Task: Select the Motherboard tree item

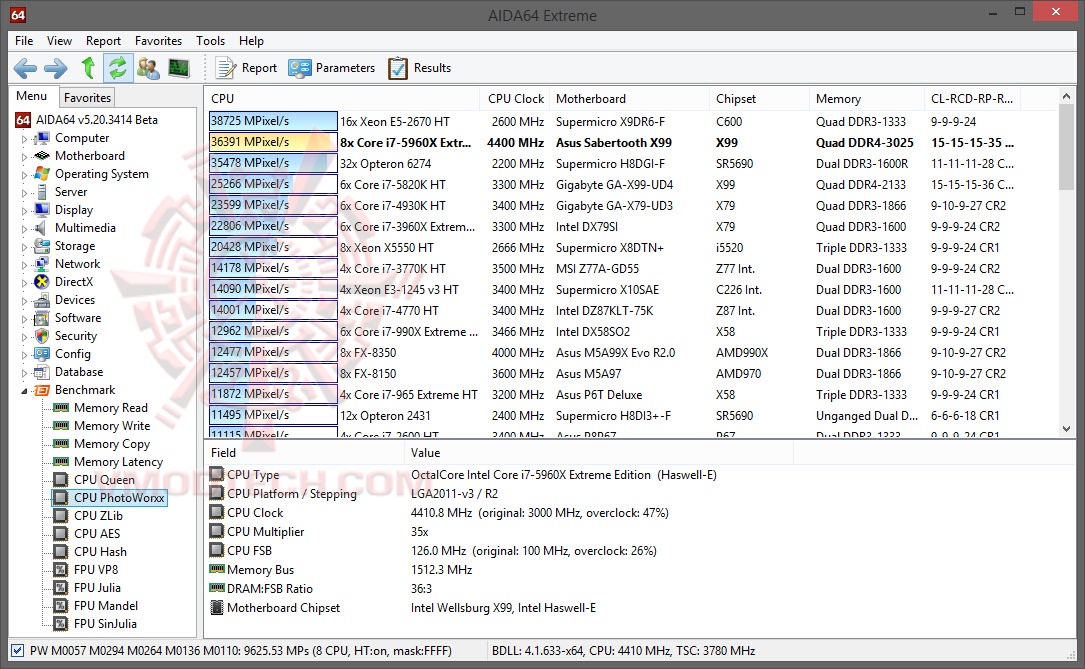Action: point(90,156)
